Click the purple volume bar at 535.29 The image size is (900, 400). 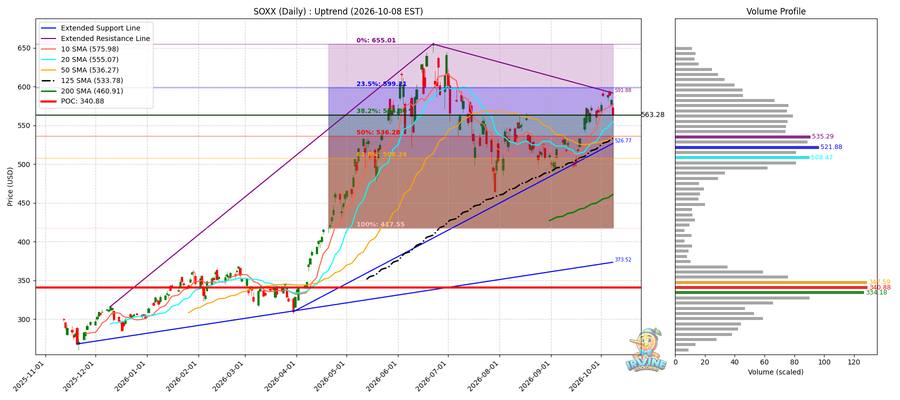coord(742,137)
